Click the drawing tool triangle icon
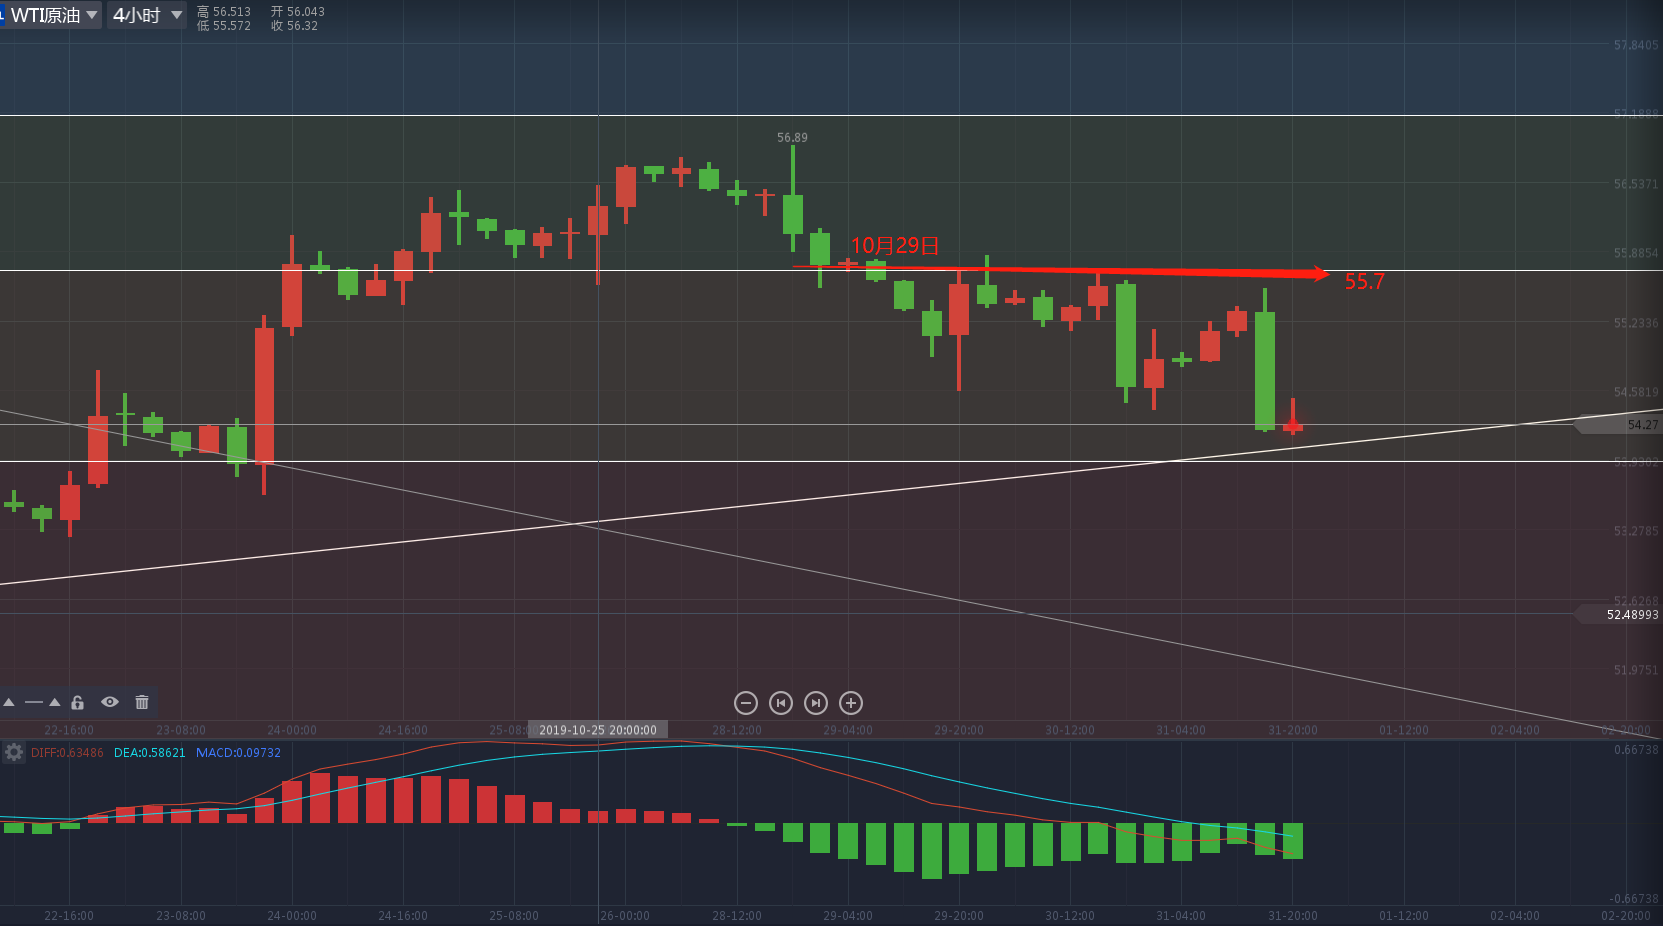The width and height of the screenshot is (1663, 926). click(x=9, y=702)
